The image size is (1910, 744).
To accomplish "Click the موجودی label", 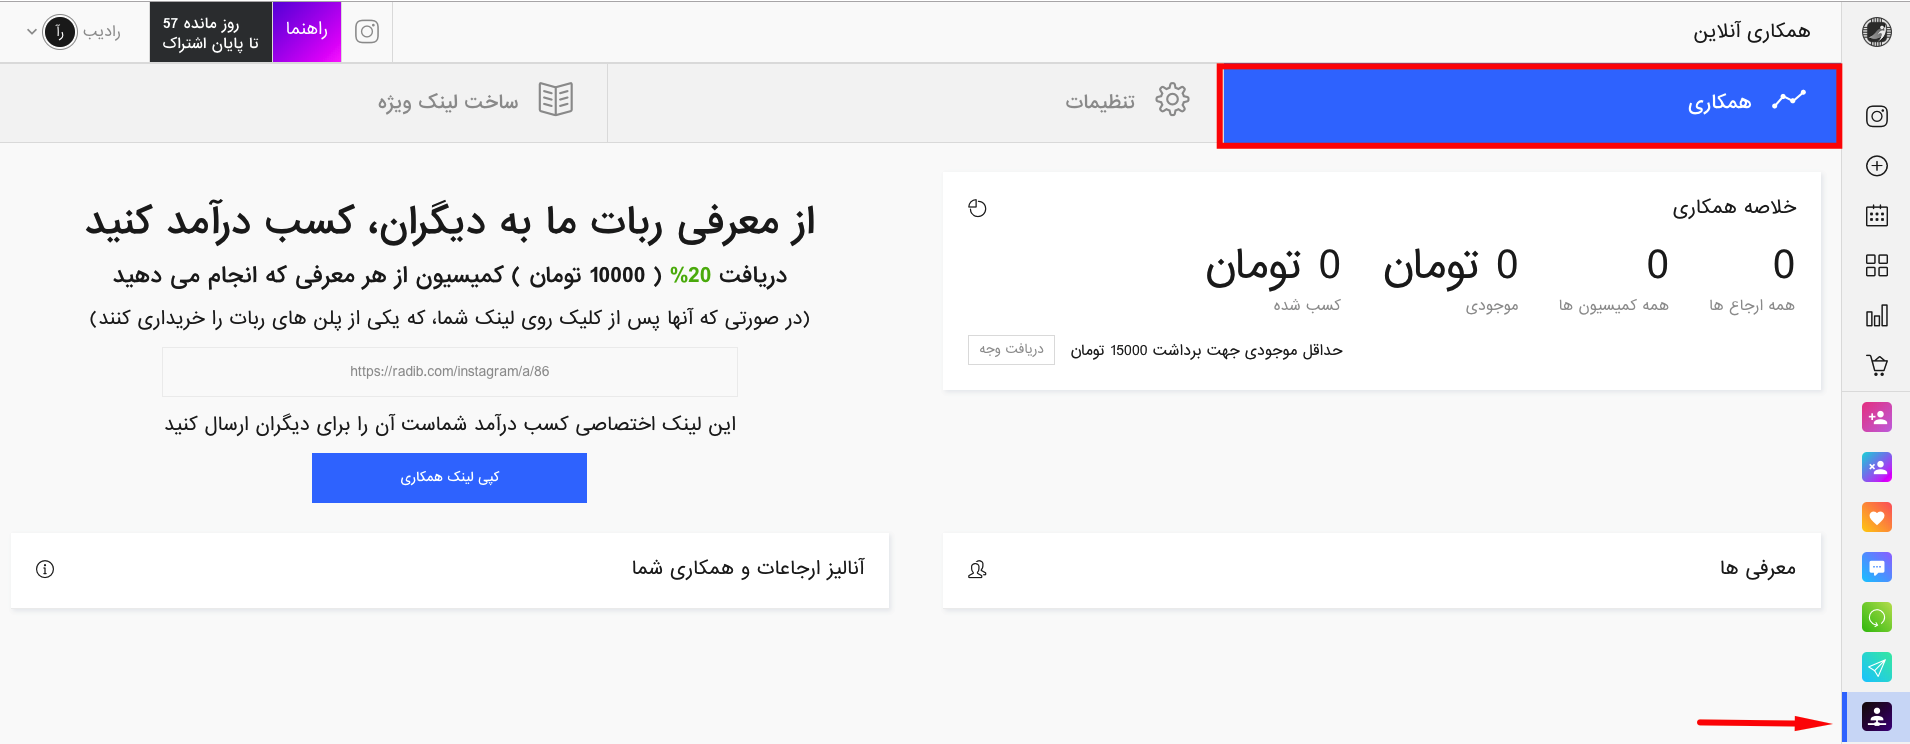I will (x=1492, y=306).
